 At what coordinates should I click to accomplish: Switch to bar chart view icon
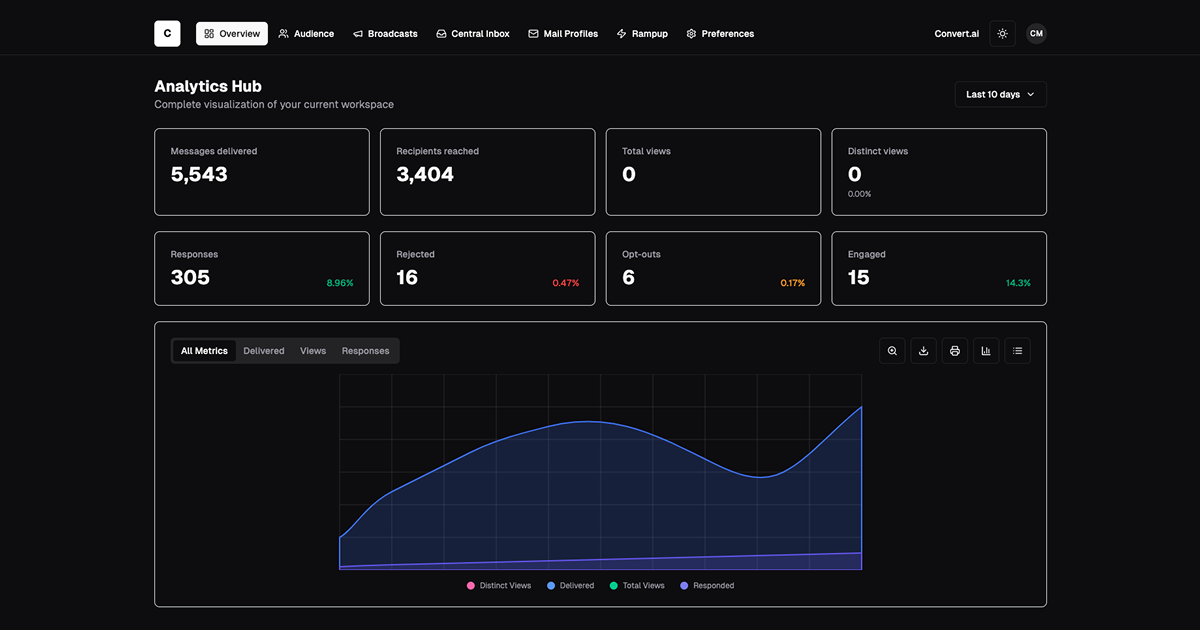(986, 351)
